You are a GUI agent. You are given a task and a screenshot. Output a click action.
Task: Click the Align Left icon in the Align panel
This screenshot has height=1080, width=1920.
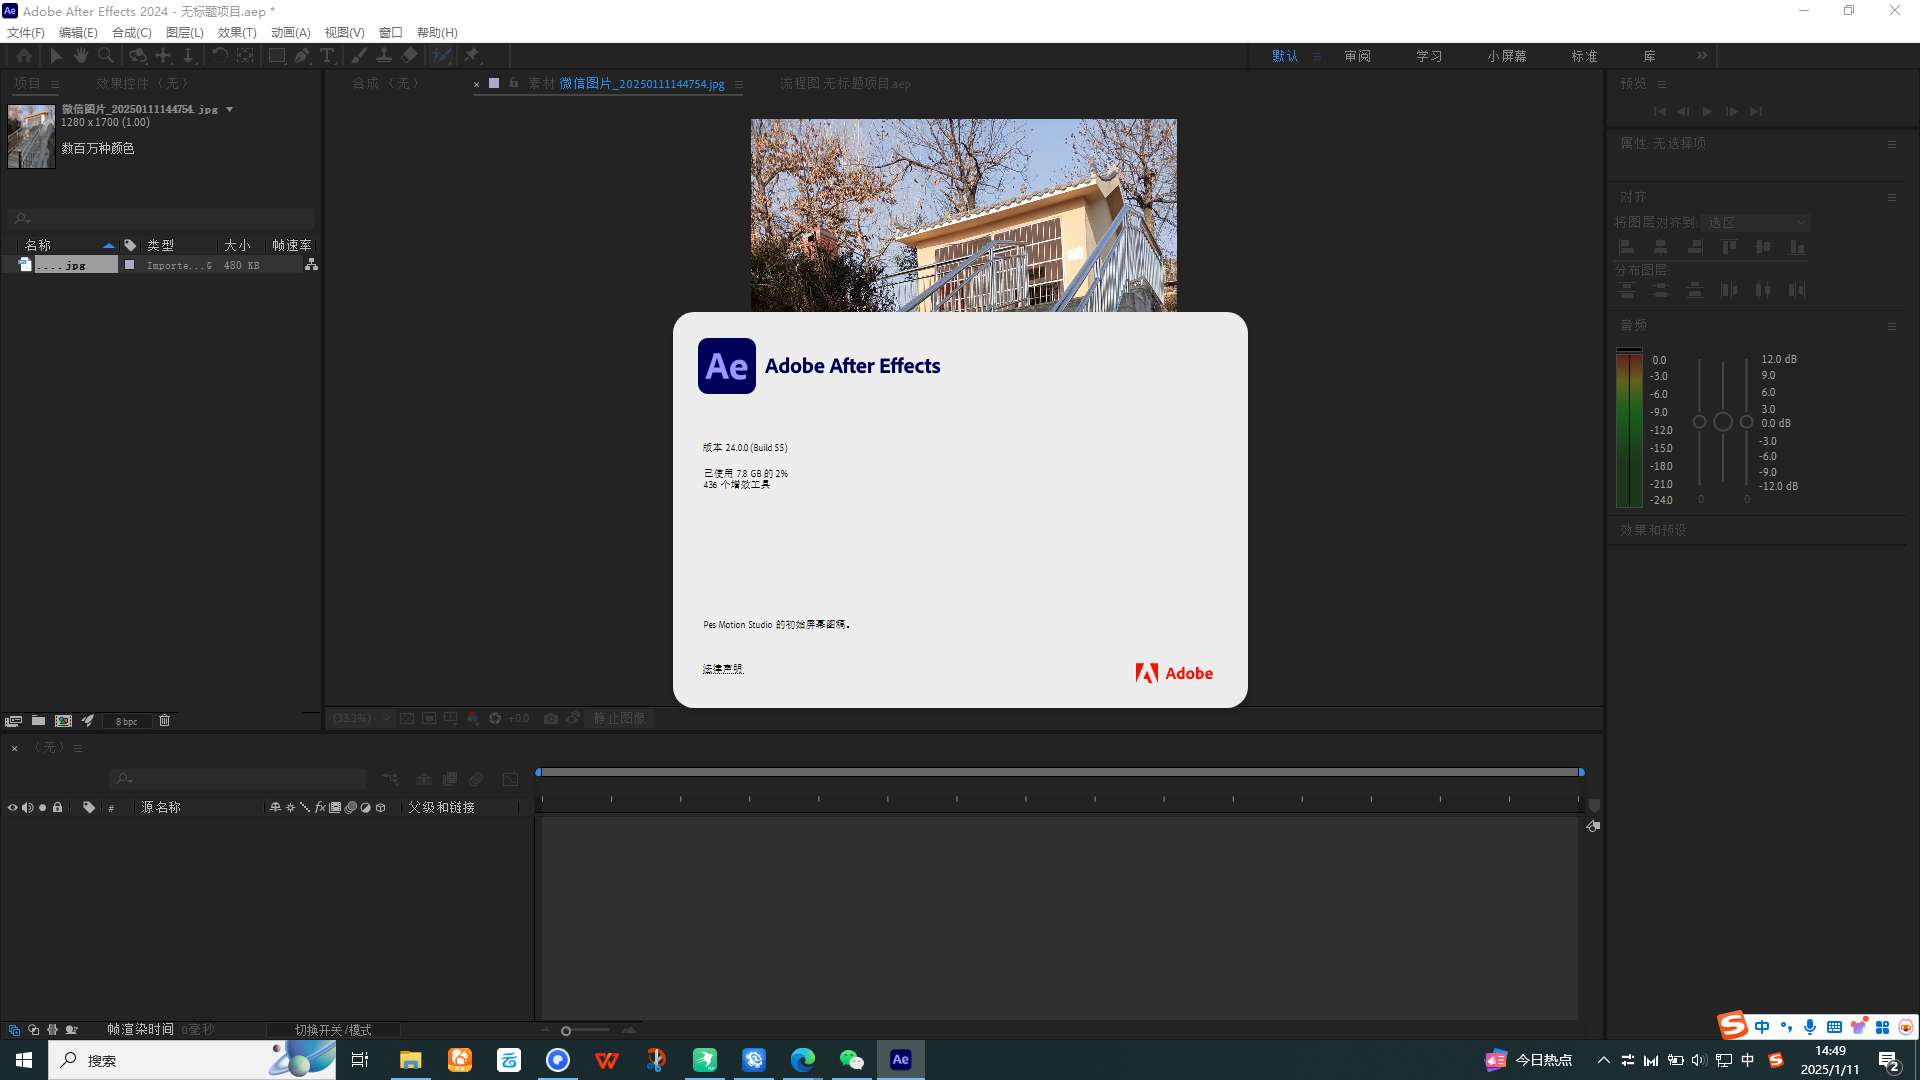pyautogui.click(x=1627, y=247)
